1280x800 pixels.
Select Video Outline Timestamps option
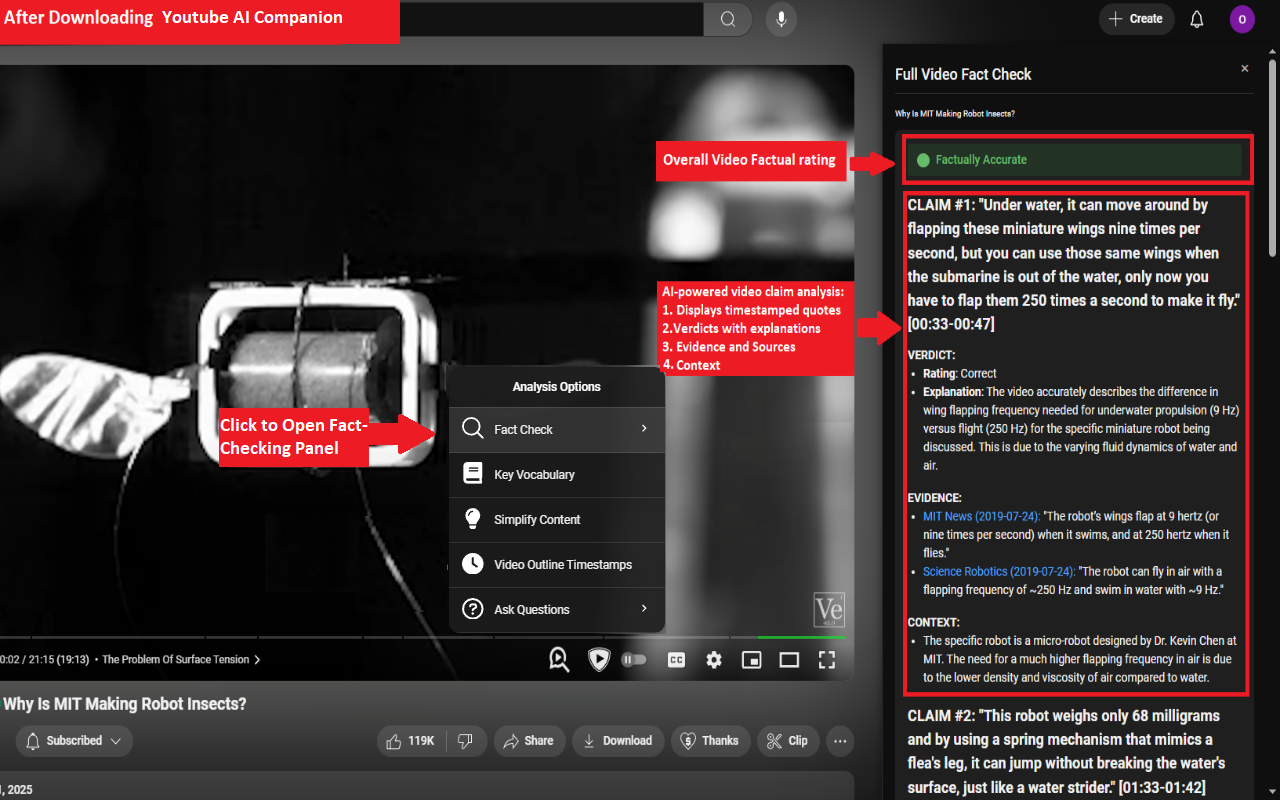tap(557, 564)
